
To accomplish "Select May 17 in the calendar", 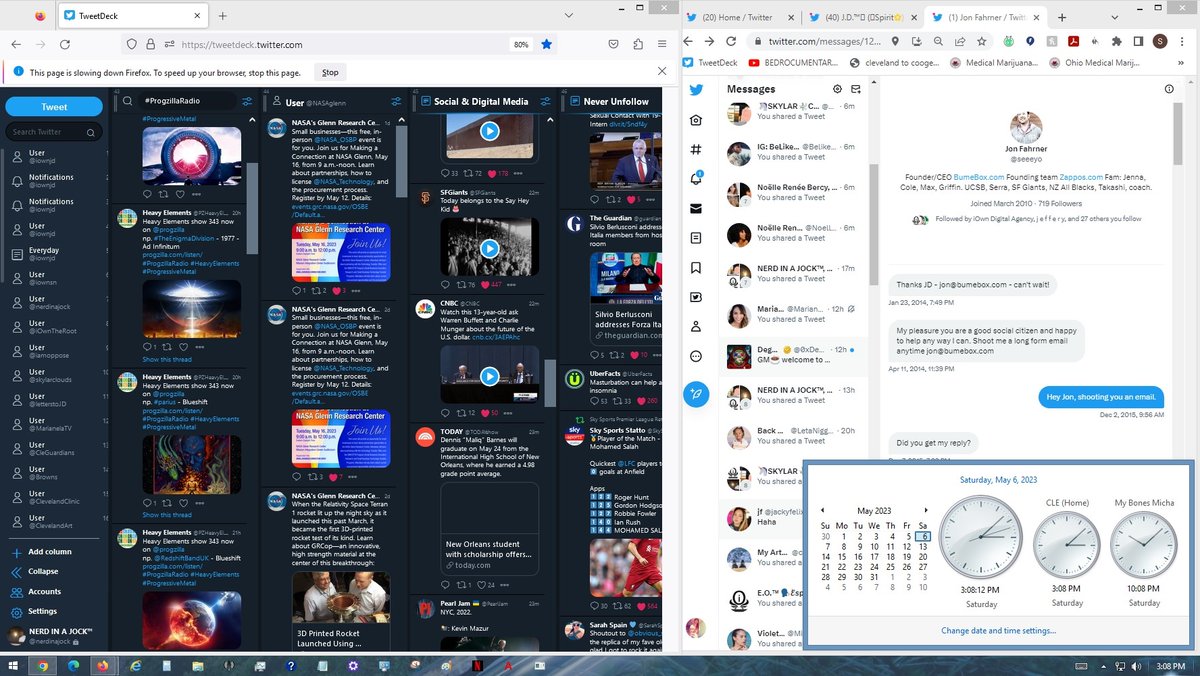I will pyautogui.click(x=875, y=557).
